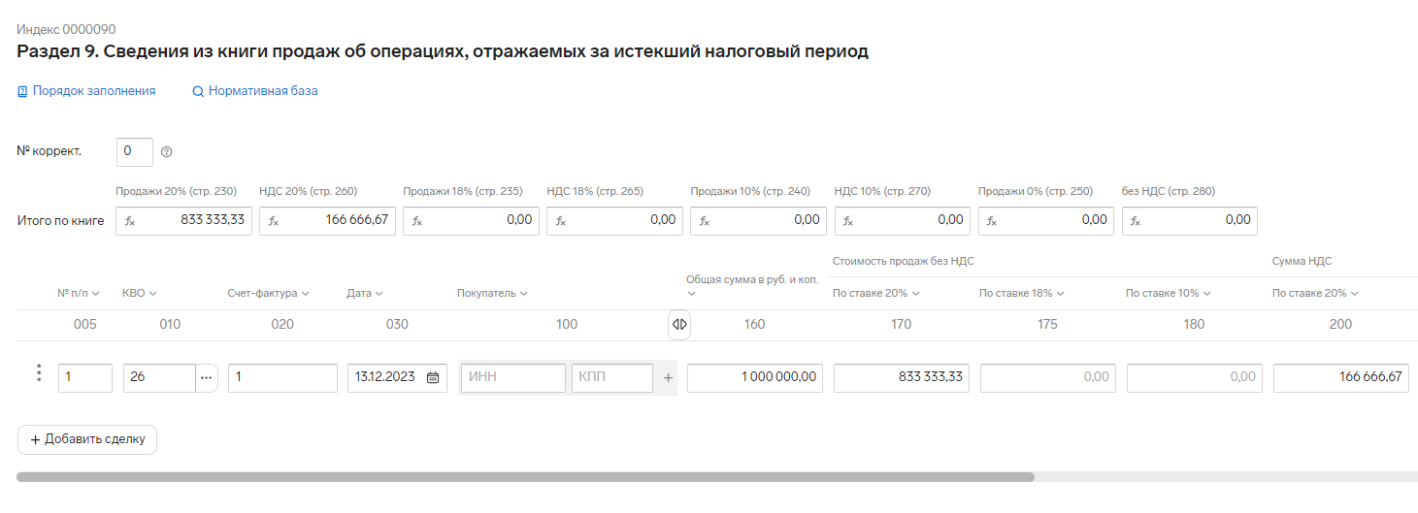
Task: Click column expand/collapse arrows icon
Action: pyautogui.click(x=680, y=324)
